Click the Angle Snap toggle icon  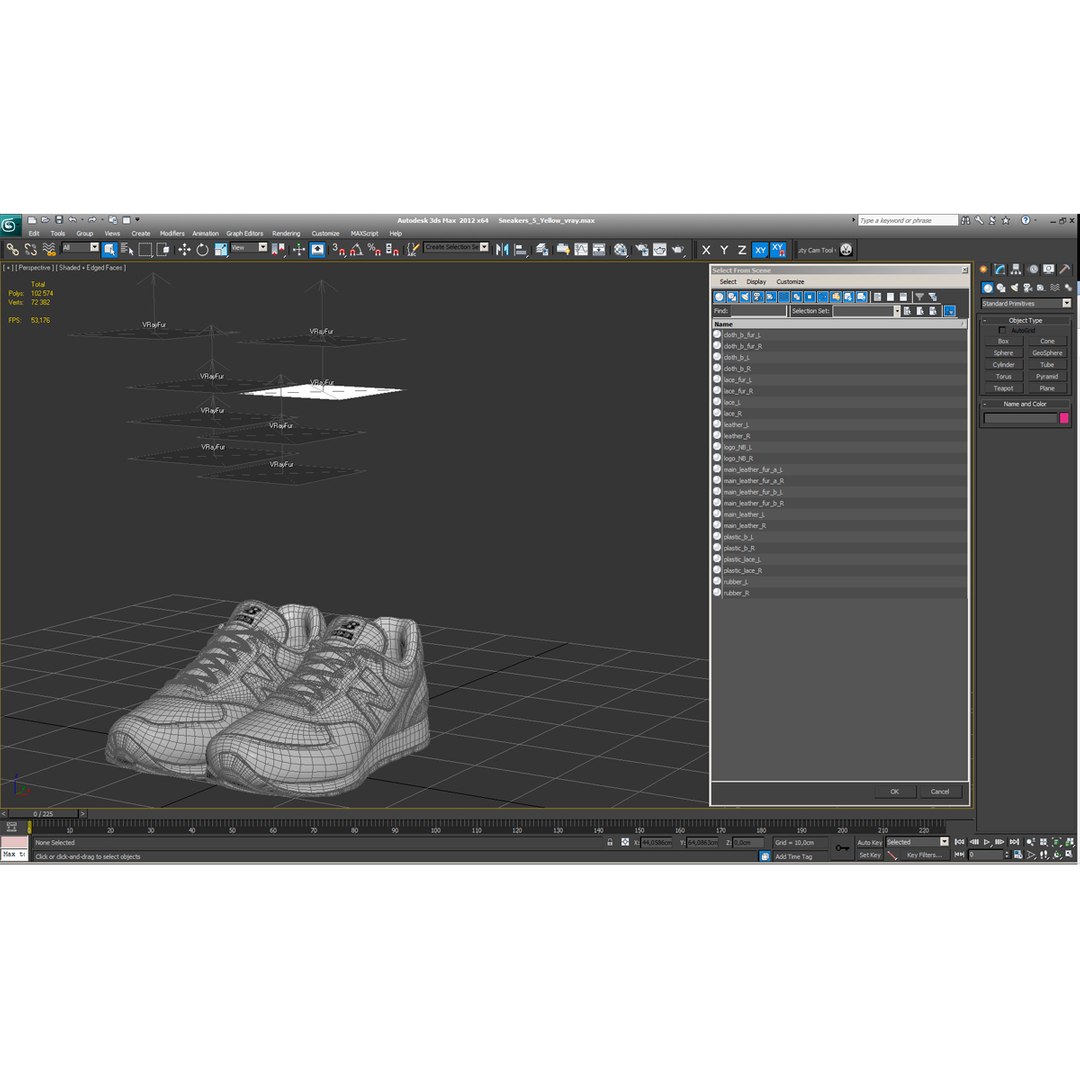pos(356,249)
